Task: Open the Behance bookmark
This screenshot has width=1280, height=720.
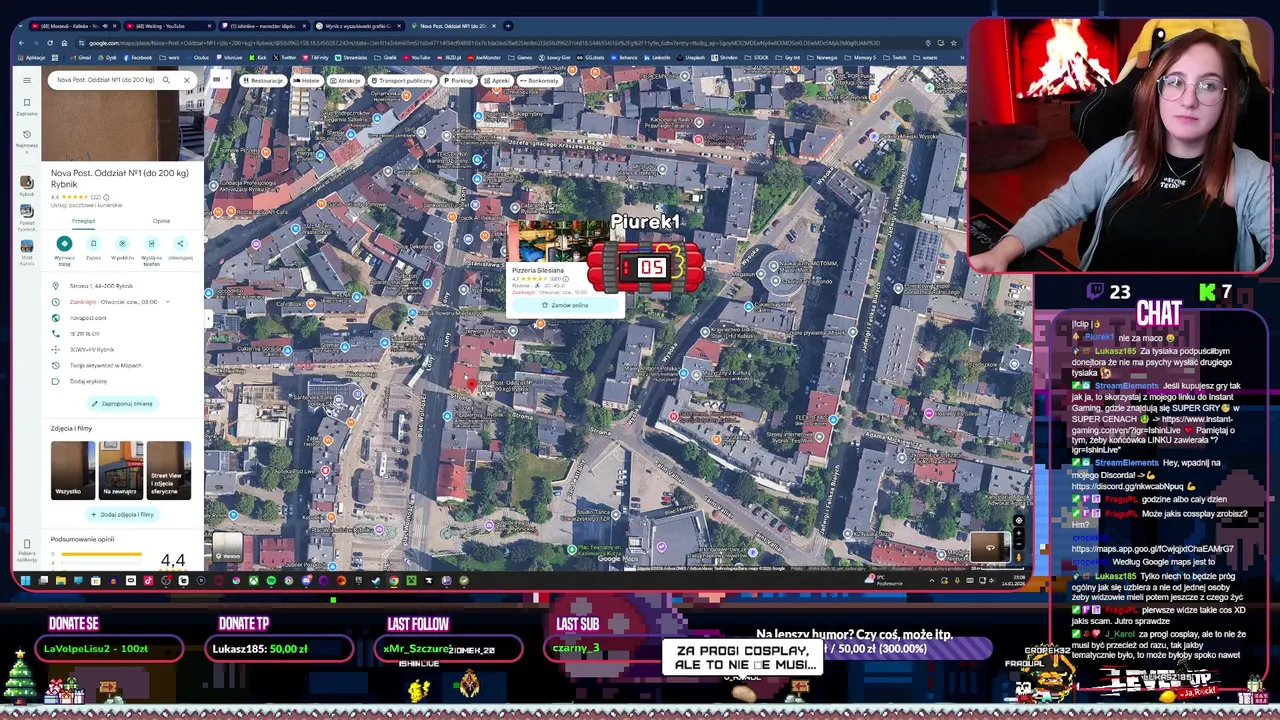Action: coord(625,57)
